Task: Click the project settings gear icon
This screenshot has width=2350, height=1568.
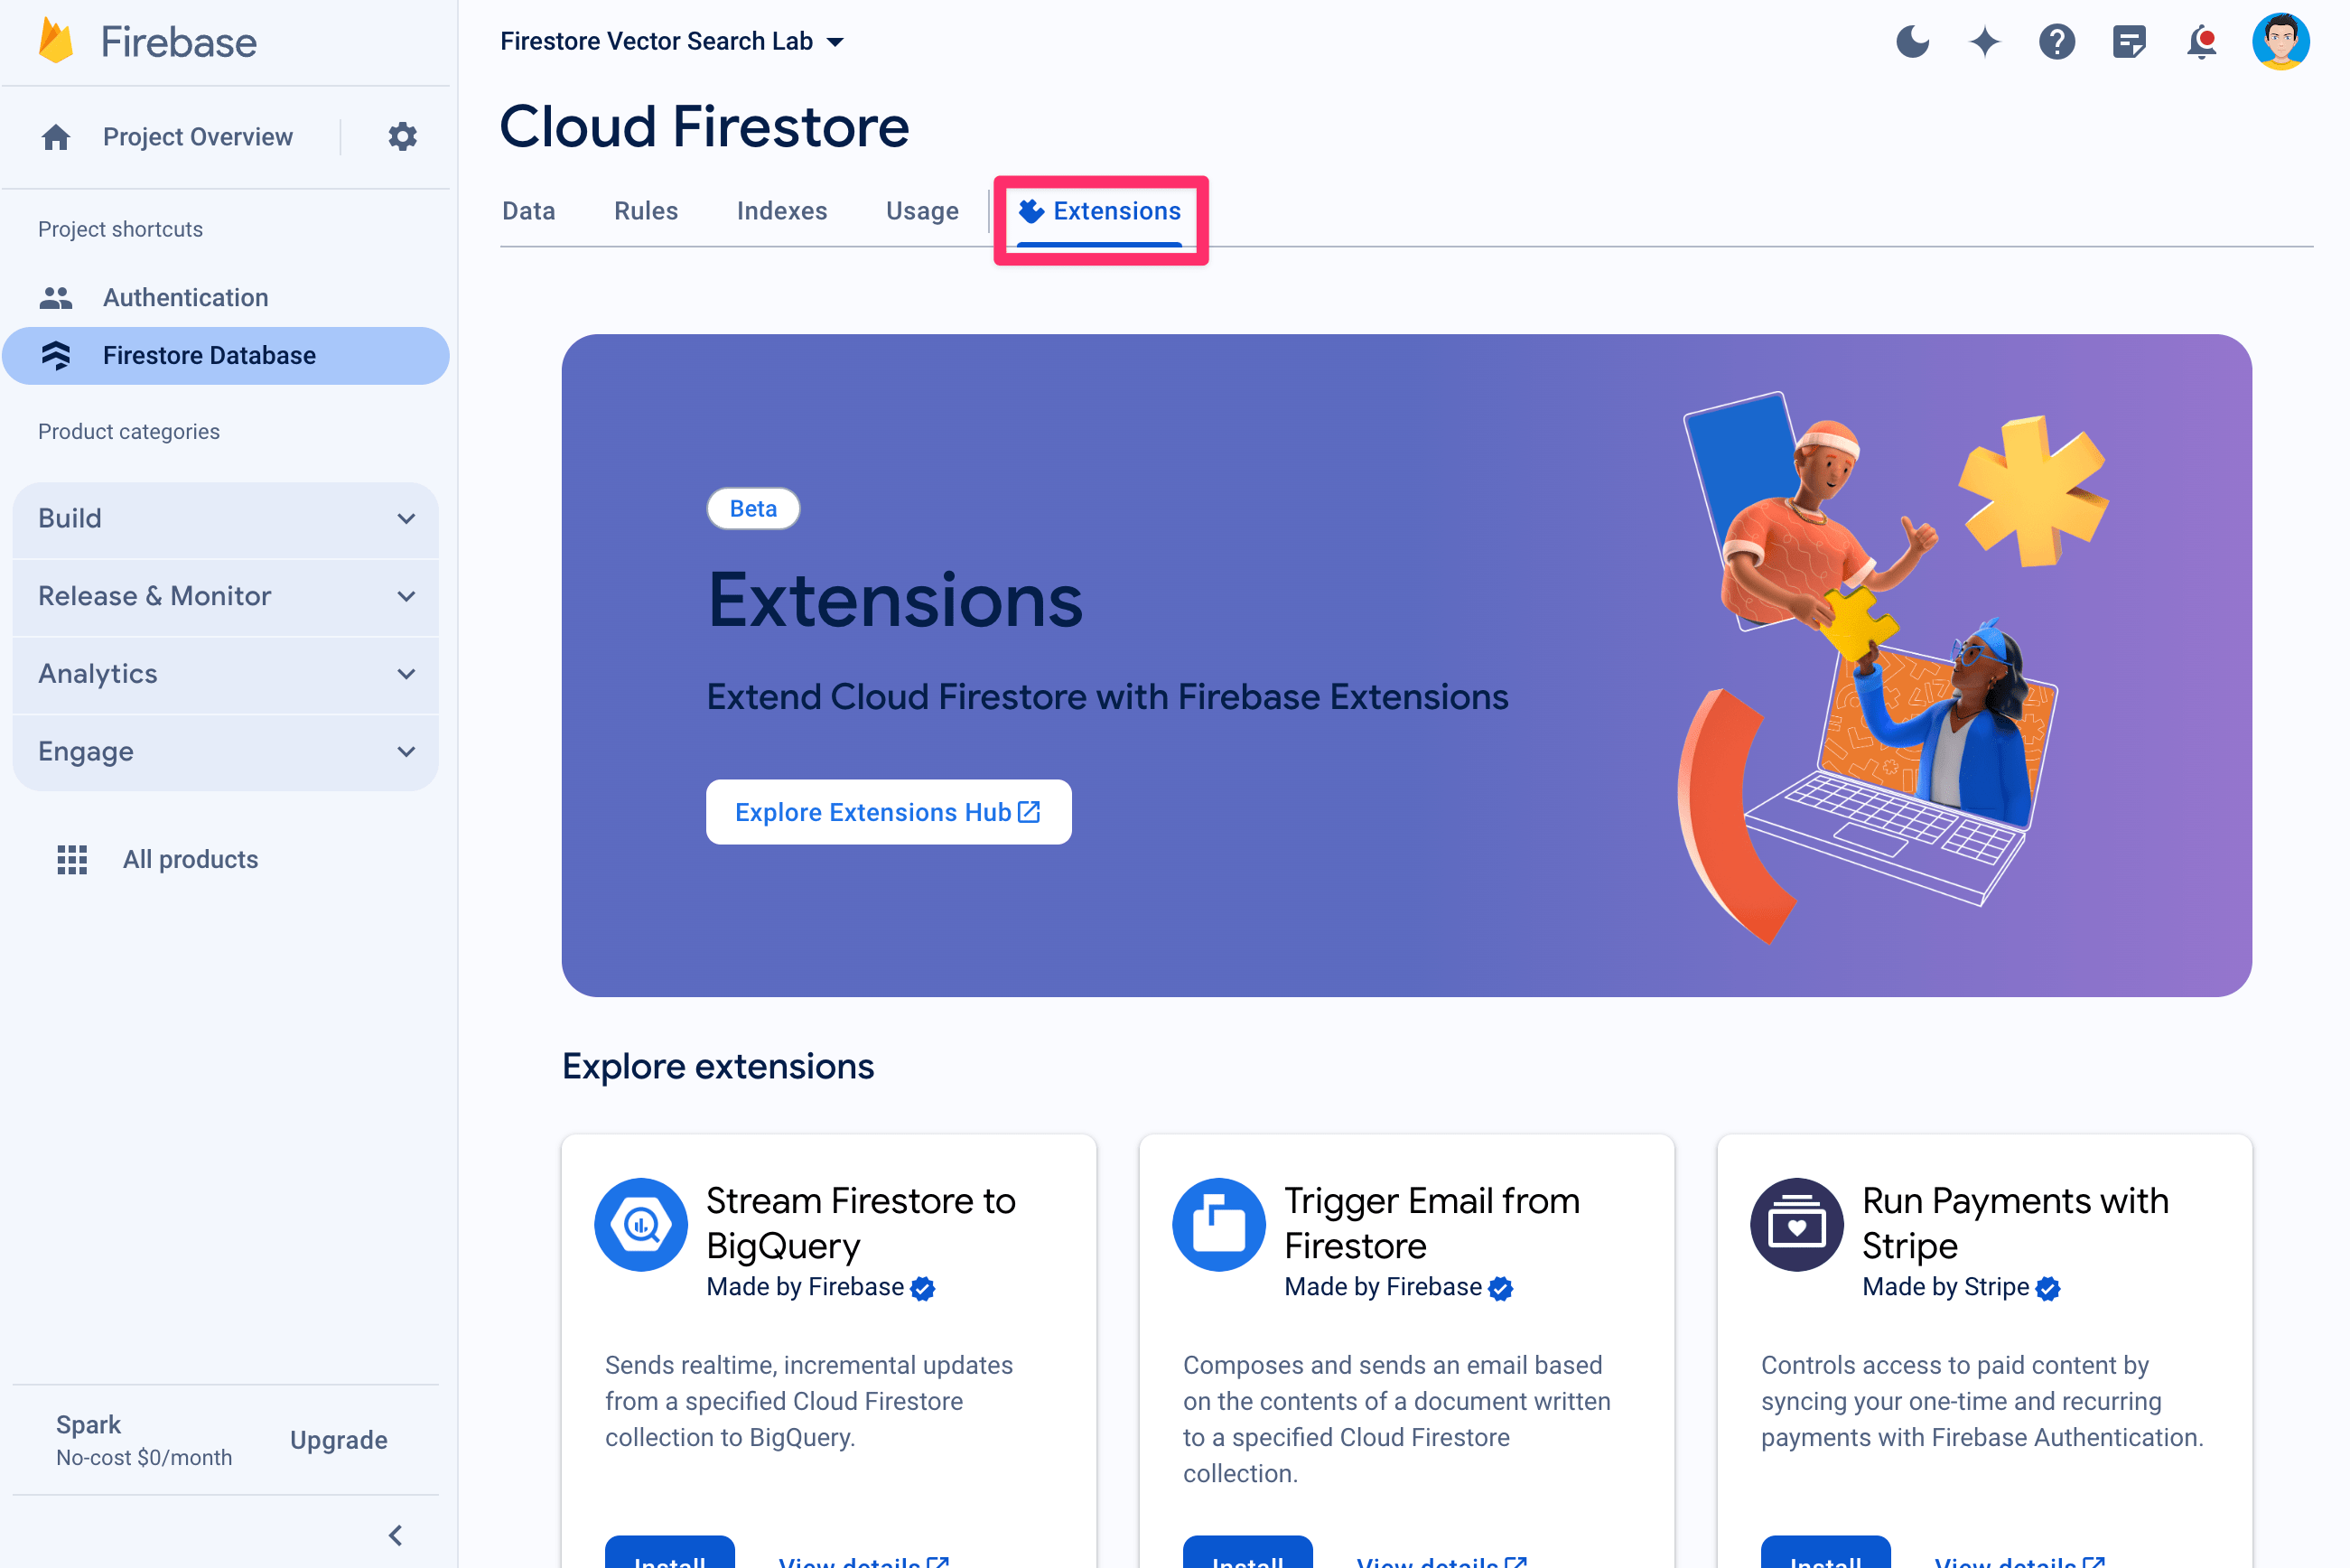Action: click(x=401, y=136)
